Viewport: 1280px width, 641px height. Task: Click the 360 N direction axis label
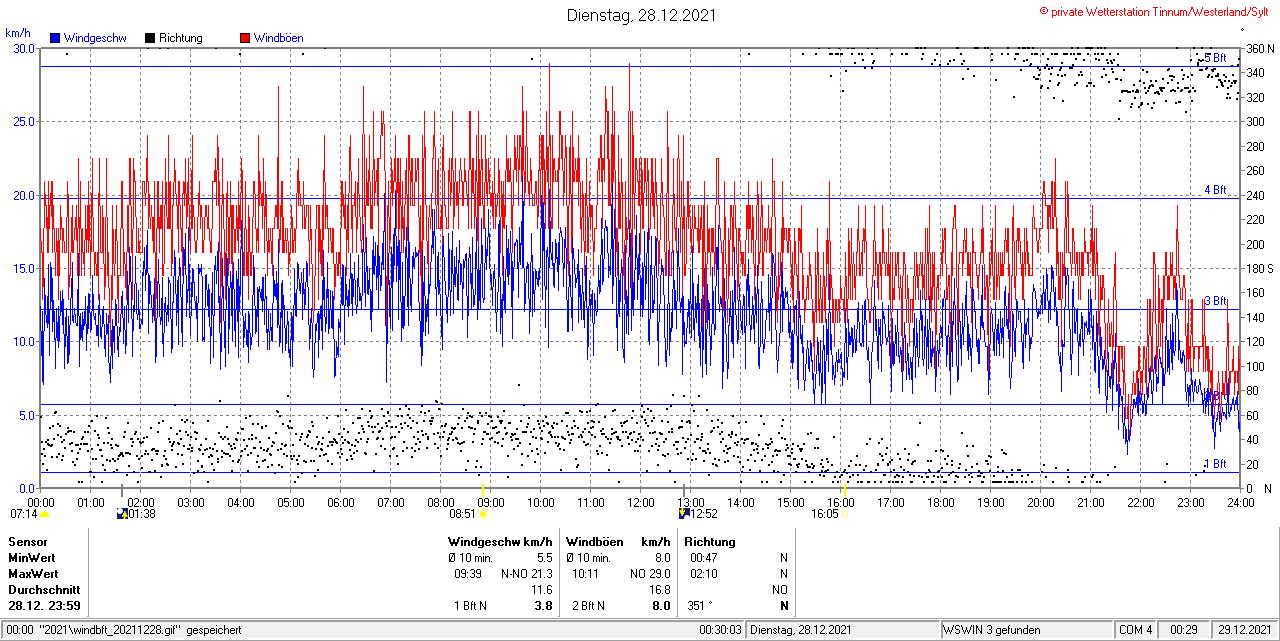(1259, 48)
